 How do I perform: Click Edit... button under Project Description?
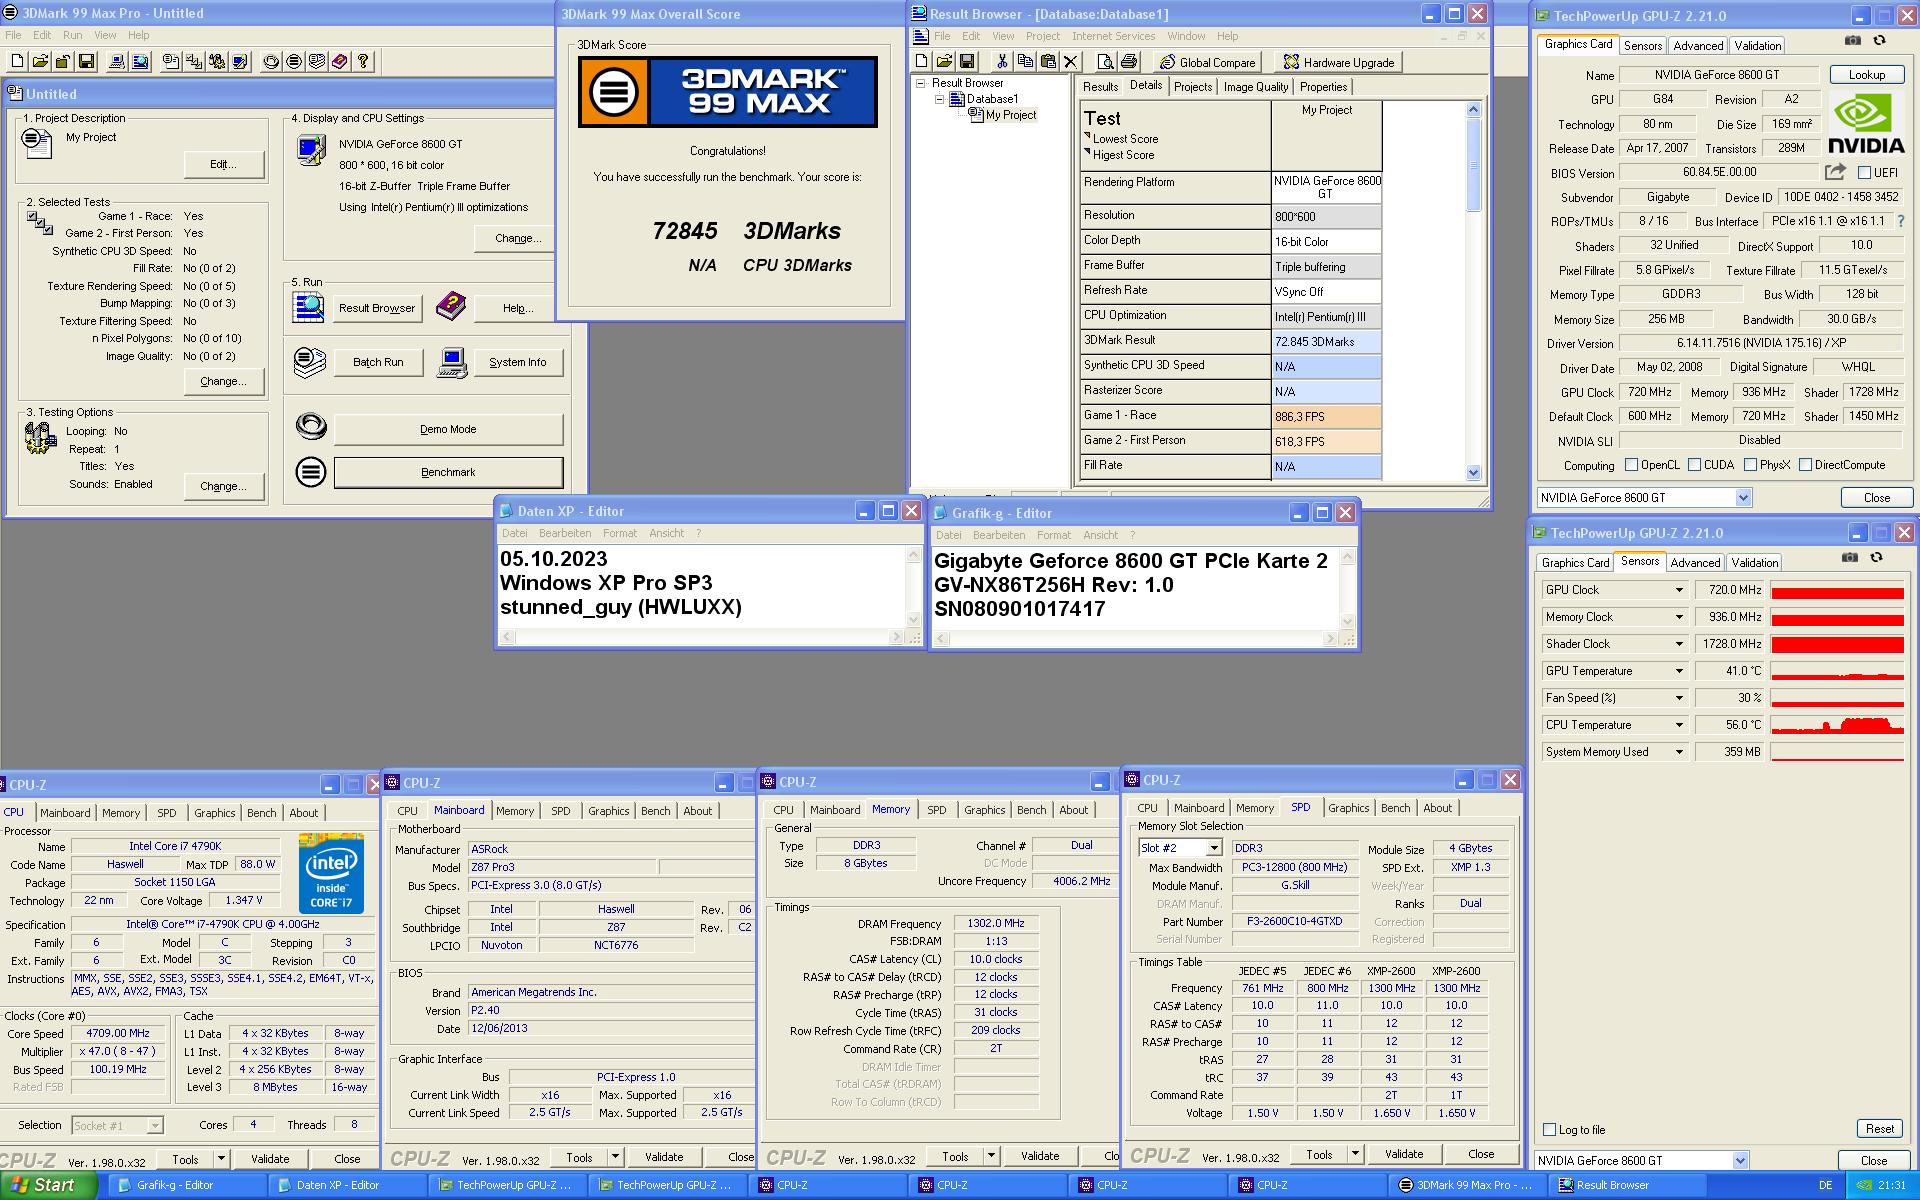[x=224, y=164]
